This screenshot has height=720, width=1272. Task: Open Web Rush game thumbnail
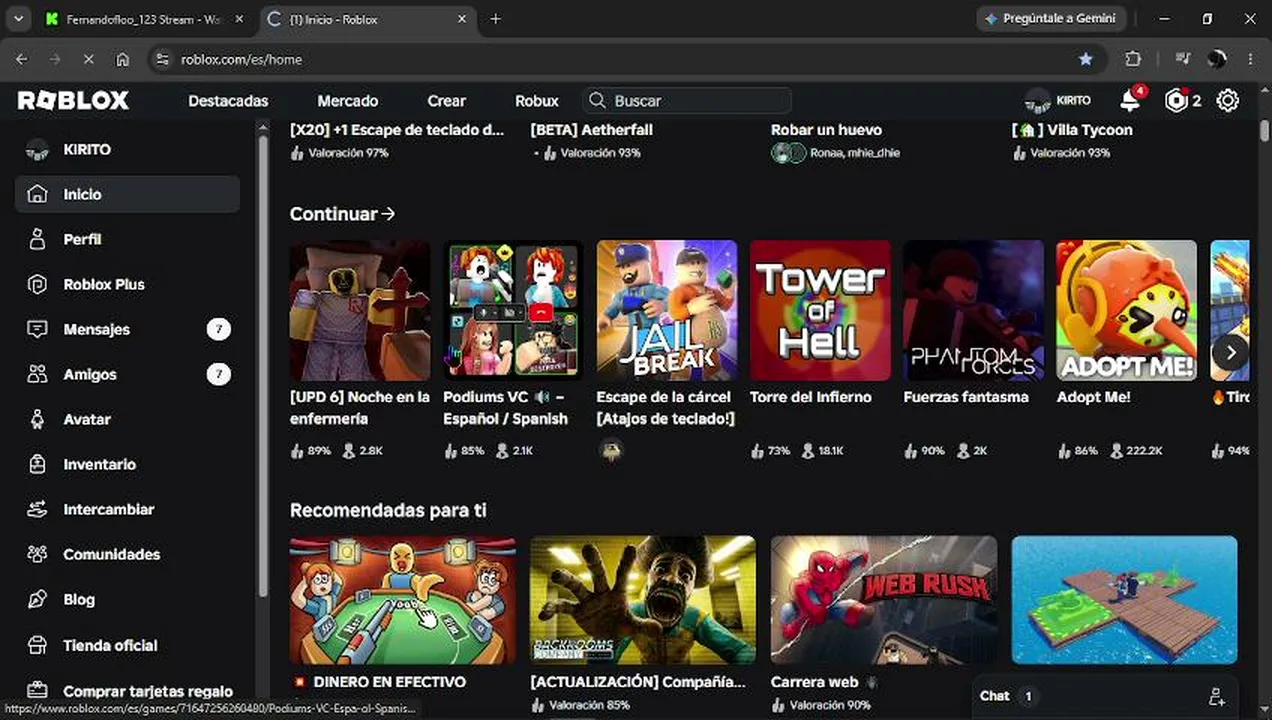tap(884, 600)
